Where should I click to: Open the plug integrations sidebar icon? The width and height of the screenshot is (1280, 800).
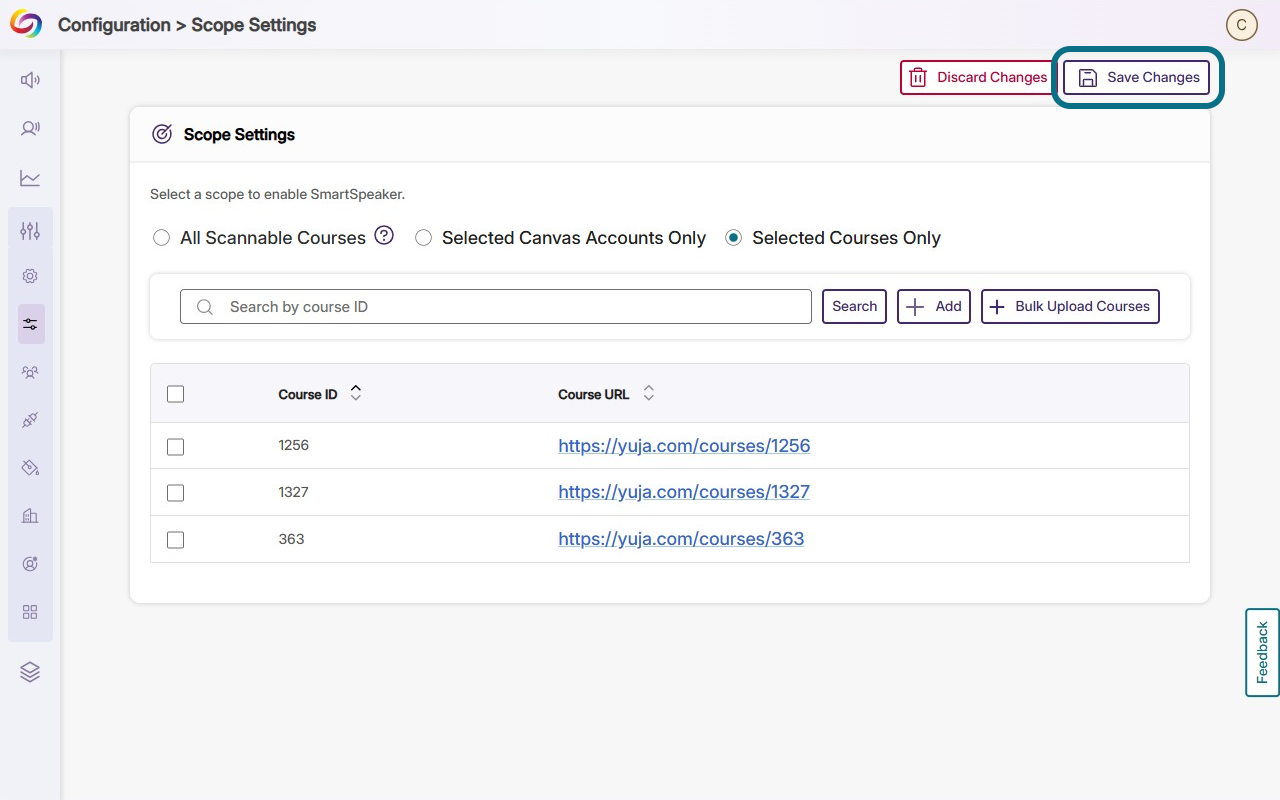[30, 420]
